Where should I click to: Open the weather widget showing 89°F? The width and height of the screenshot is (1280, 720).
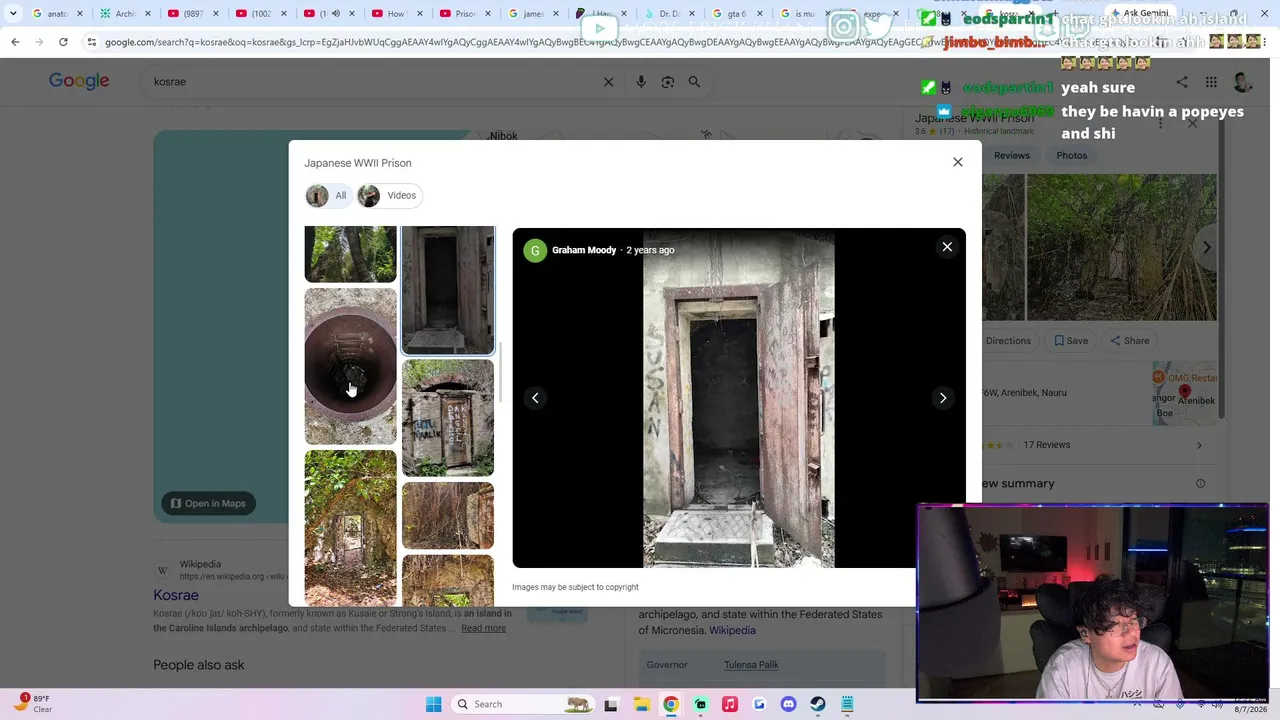[33, 703]
